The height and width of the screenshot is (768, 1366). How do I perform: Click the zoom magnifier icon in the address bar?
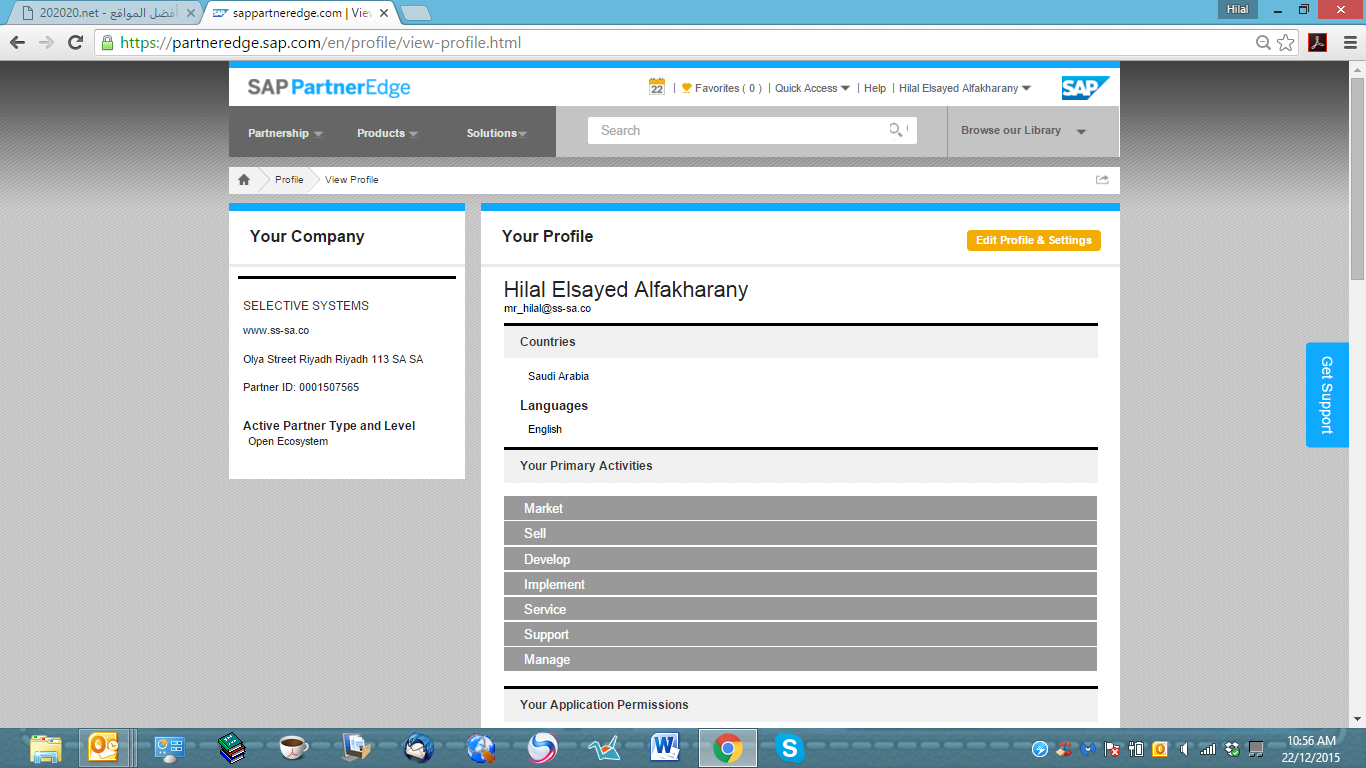coord(1264,43)
